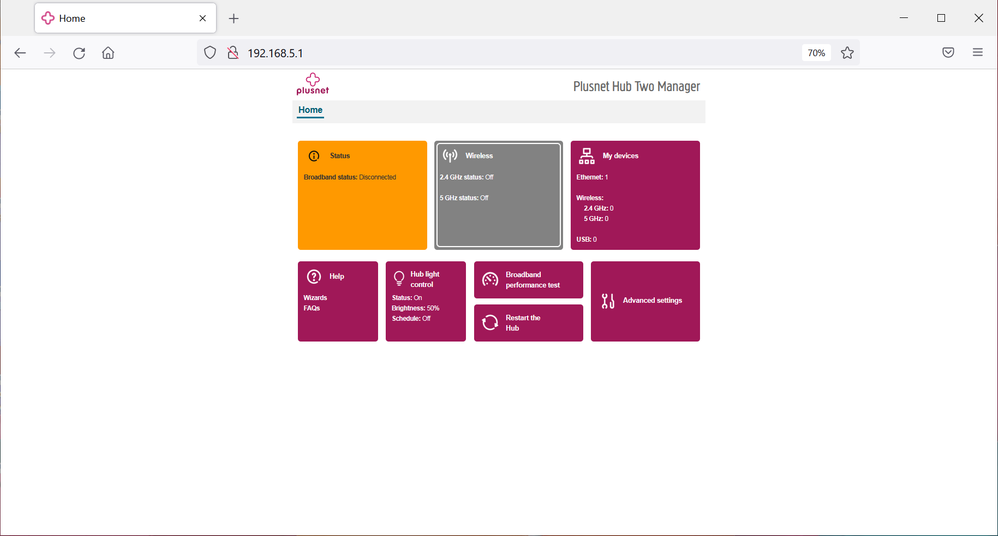Open the Status tile info icon
The width and height of the screenshot is (998, 536).
(314, 156)
